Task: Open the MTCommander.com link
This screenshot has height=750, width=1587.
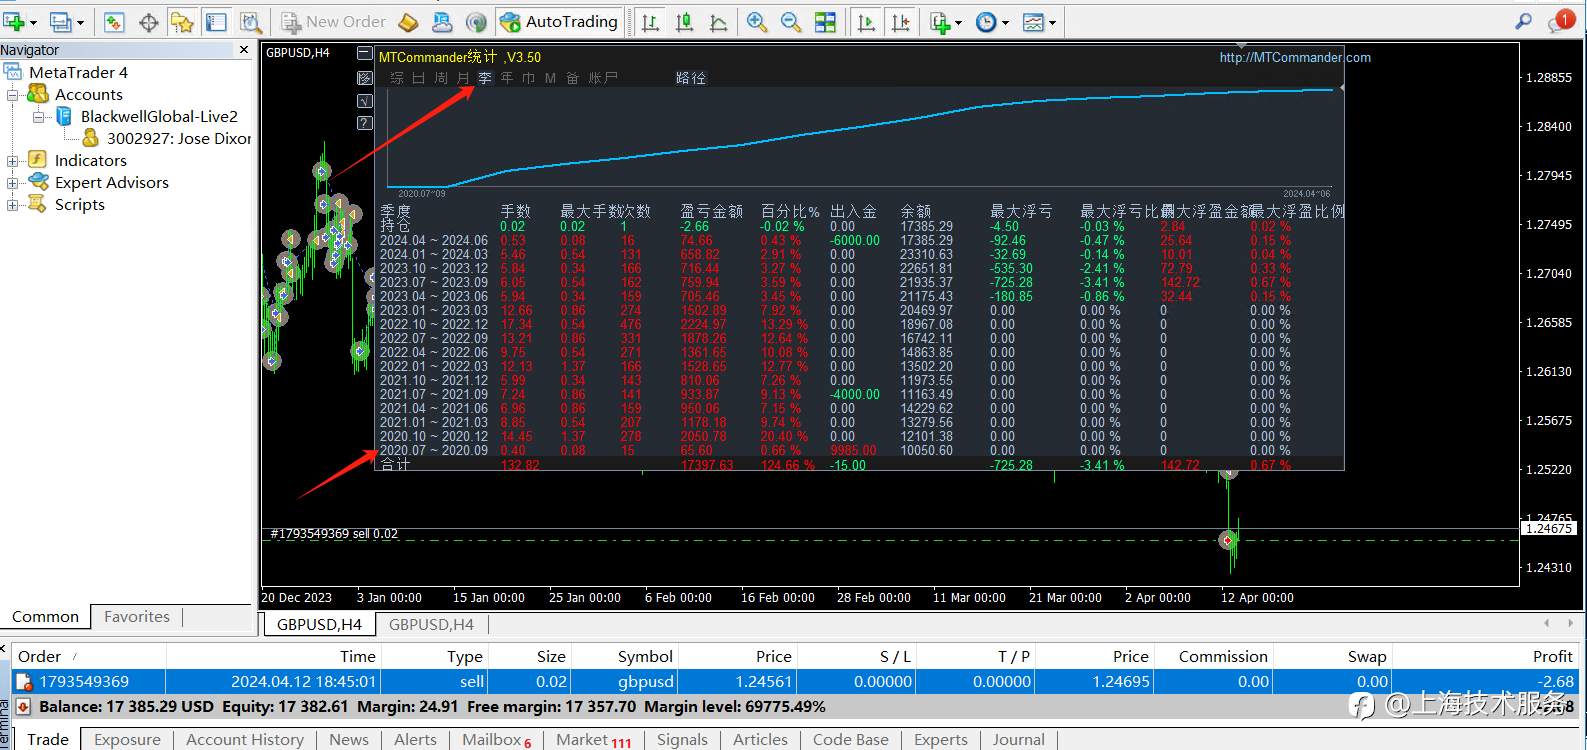Action: tap(1294, 57)
